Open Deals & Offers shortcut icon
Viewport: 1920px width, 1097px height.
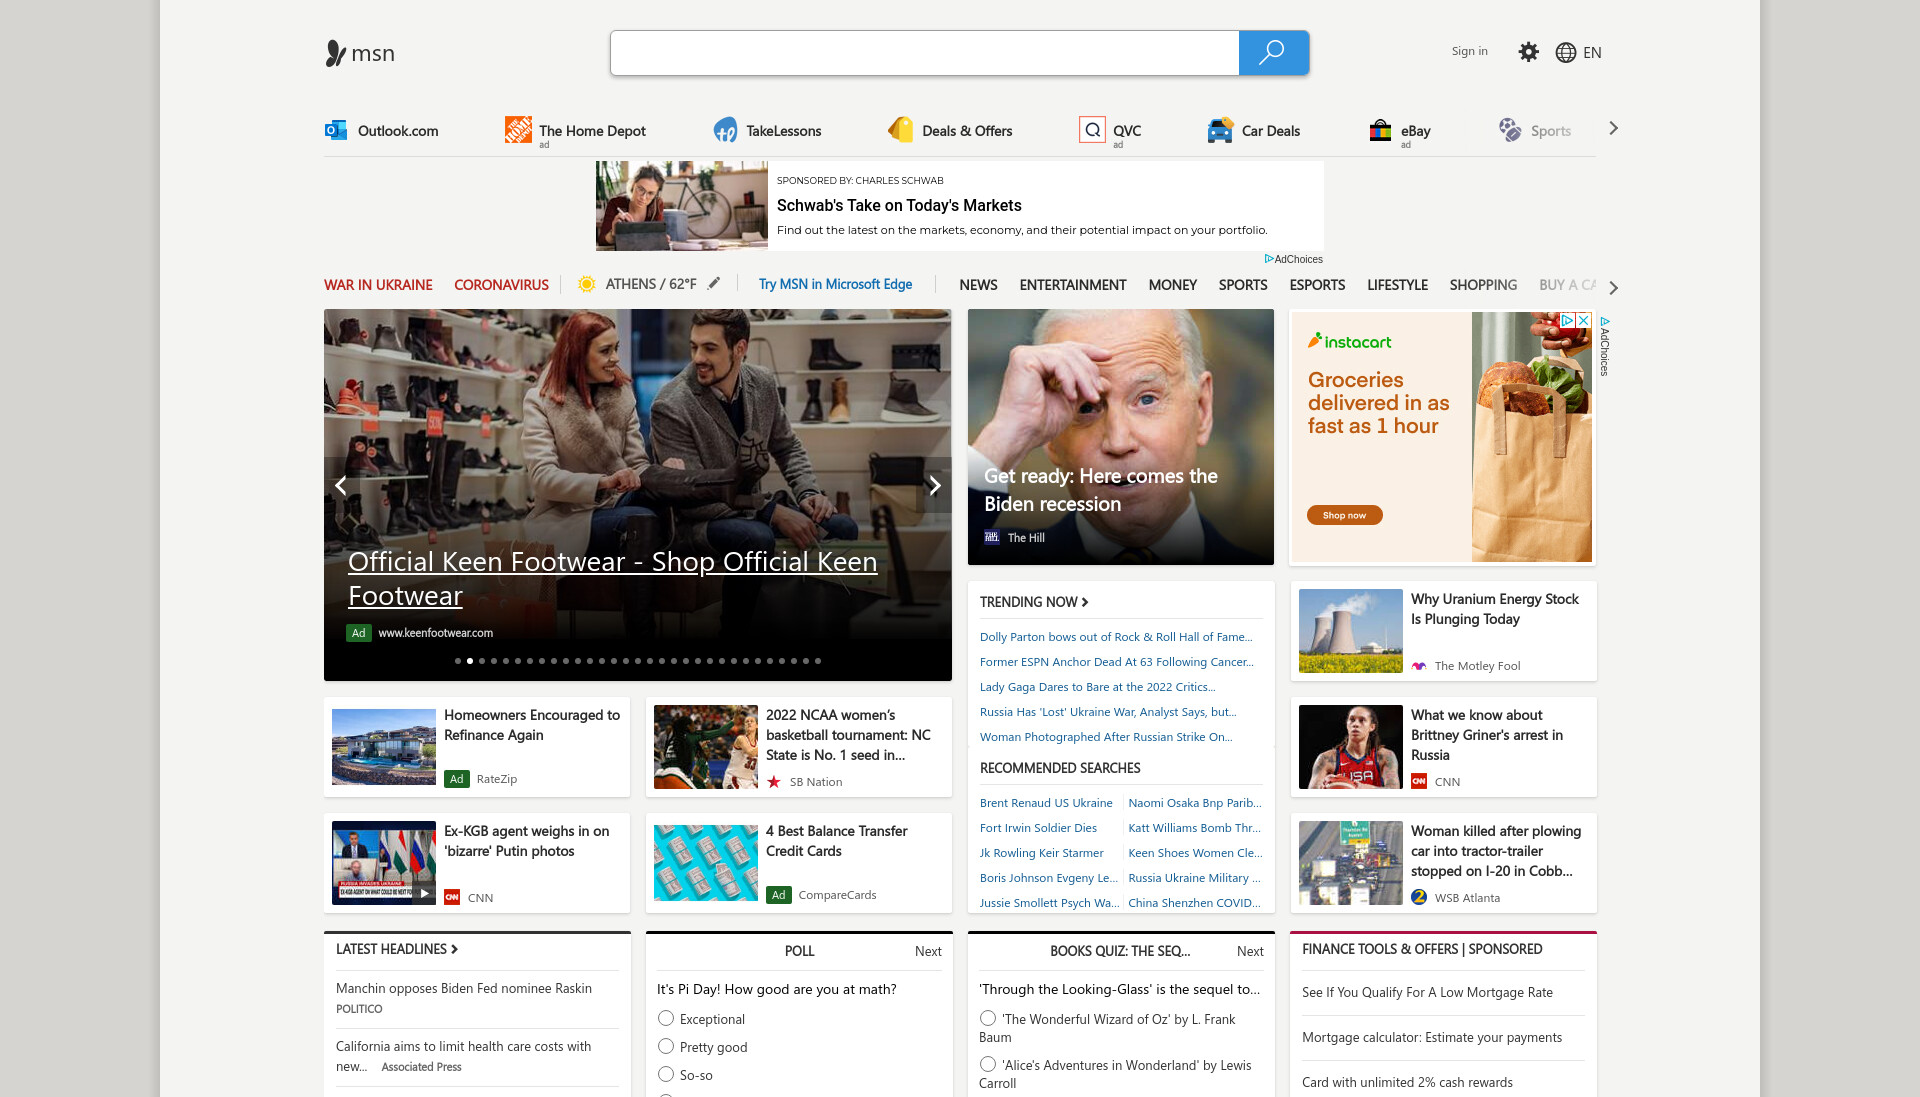[x=901, y=130]
